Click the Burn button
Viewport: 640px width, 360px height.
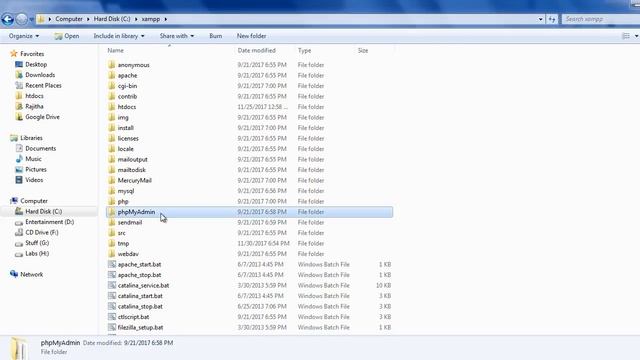tap(216, 36)
